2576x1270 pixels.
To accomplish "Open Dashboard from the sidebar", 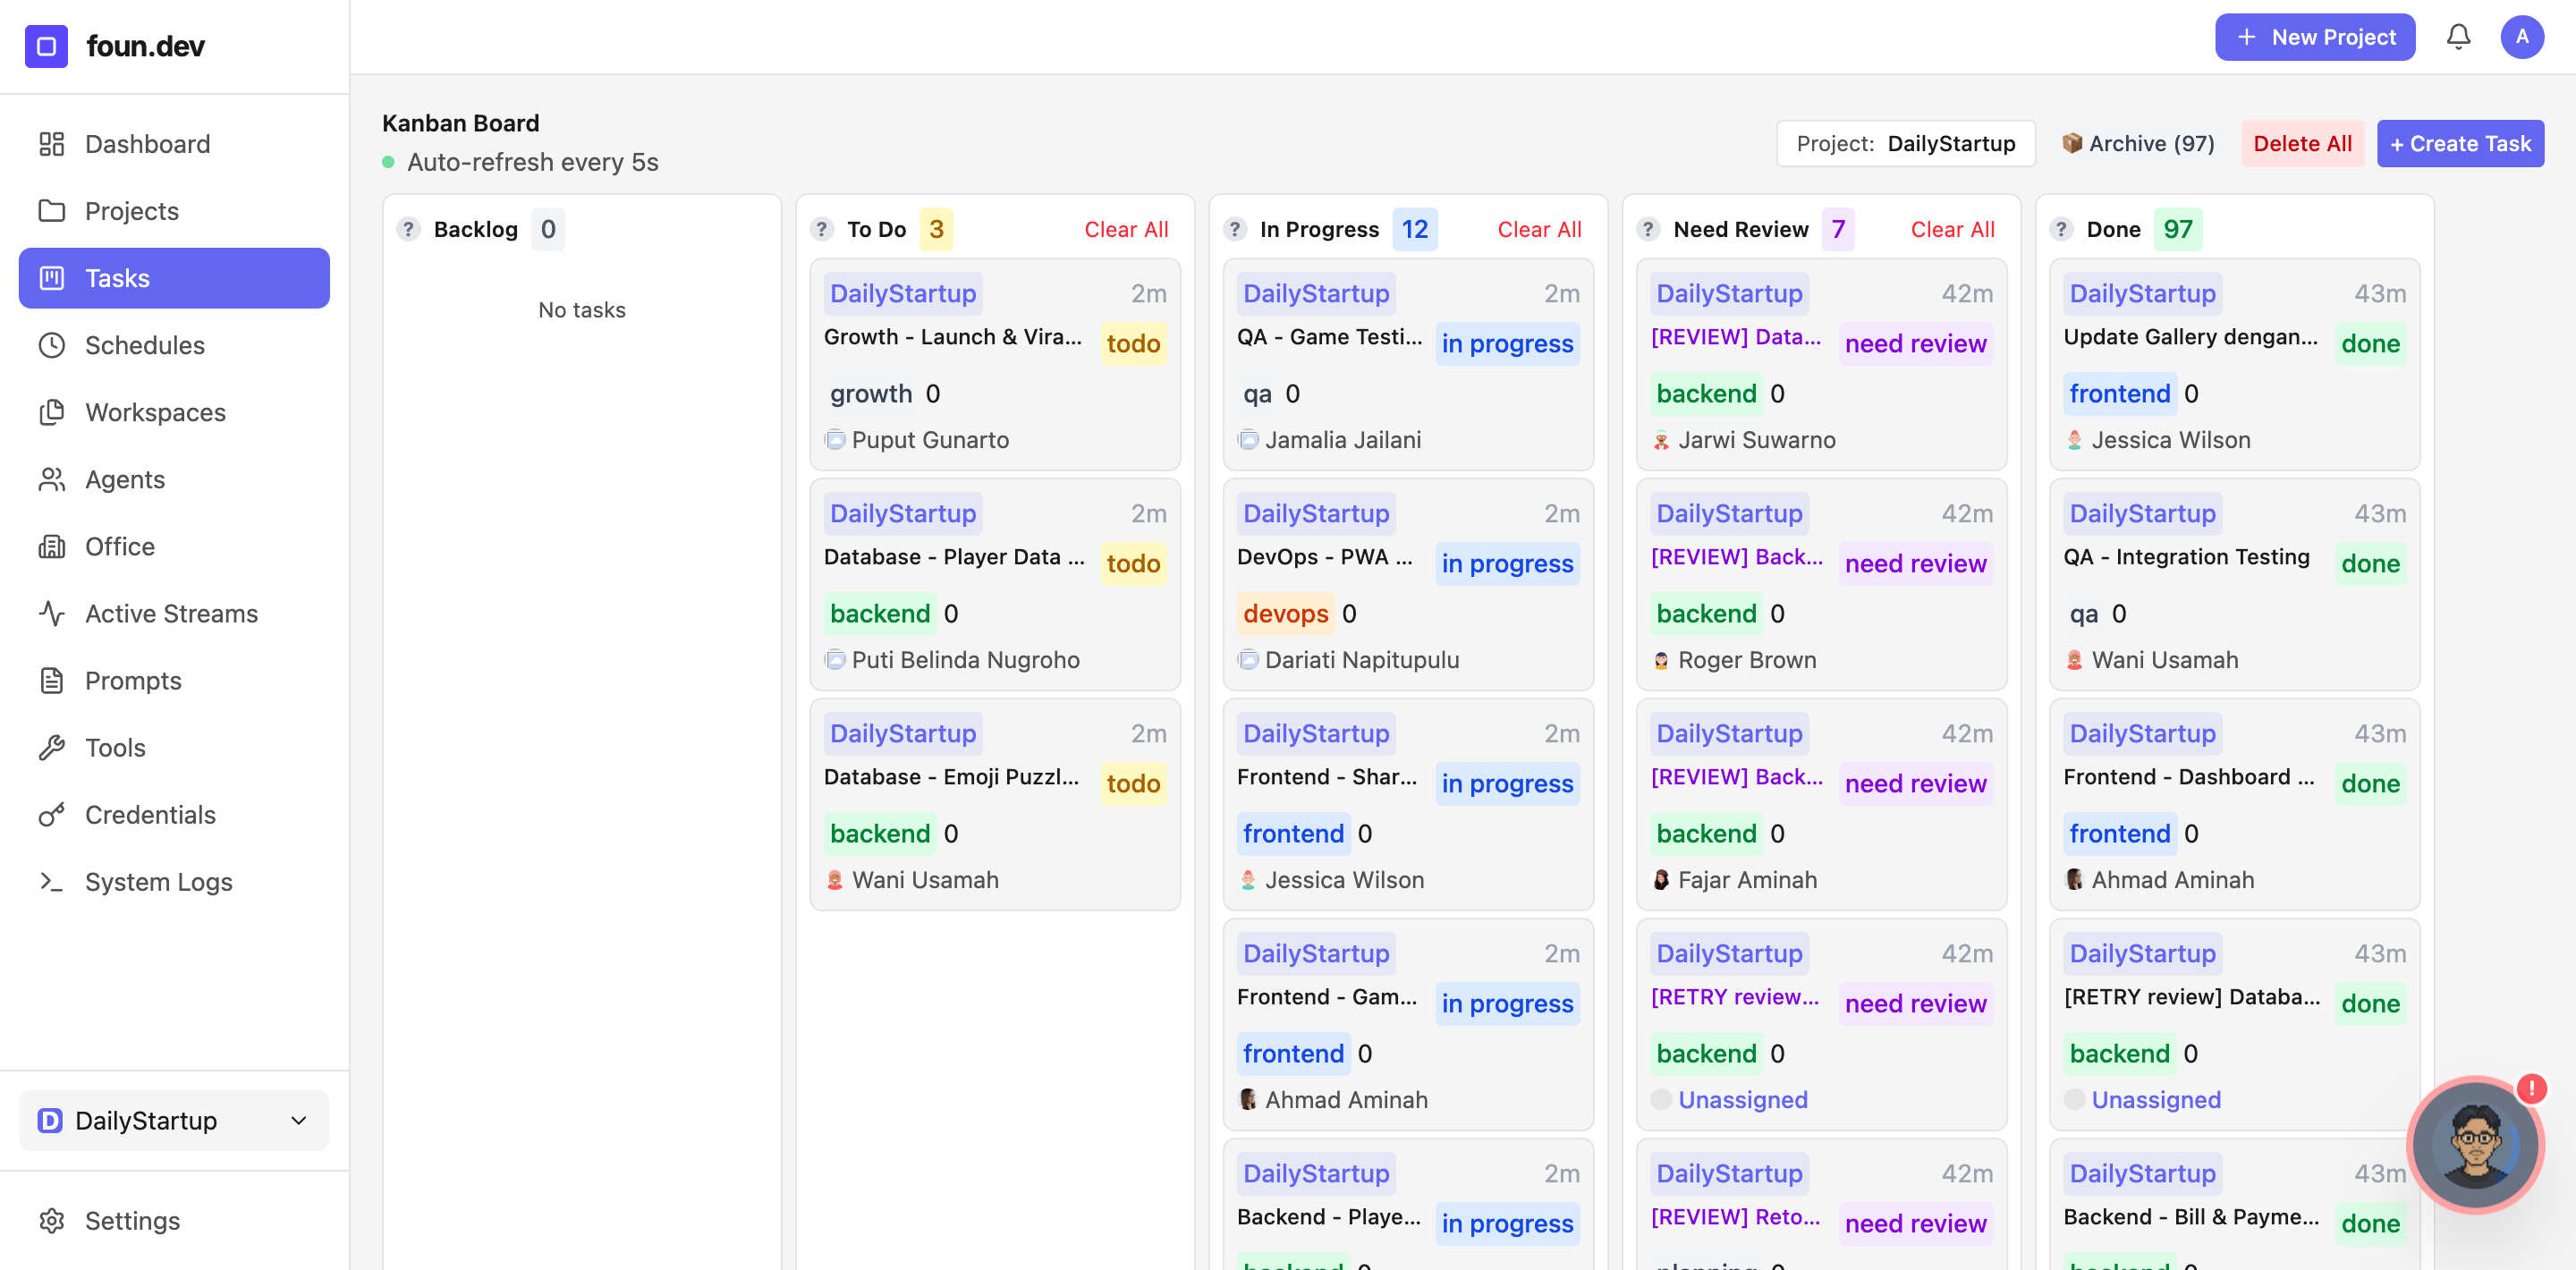I will point(174,144).
